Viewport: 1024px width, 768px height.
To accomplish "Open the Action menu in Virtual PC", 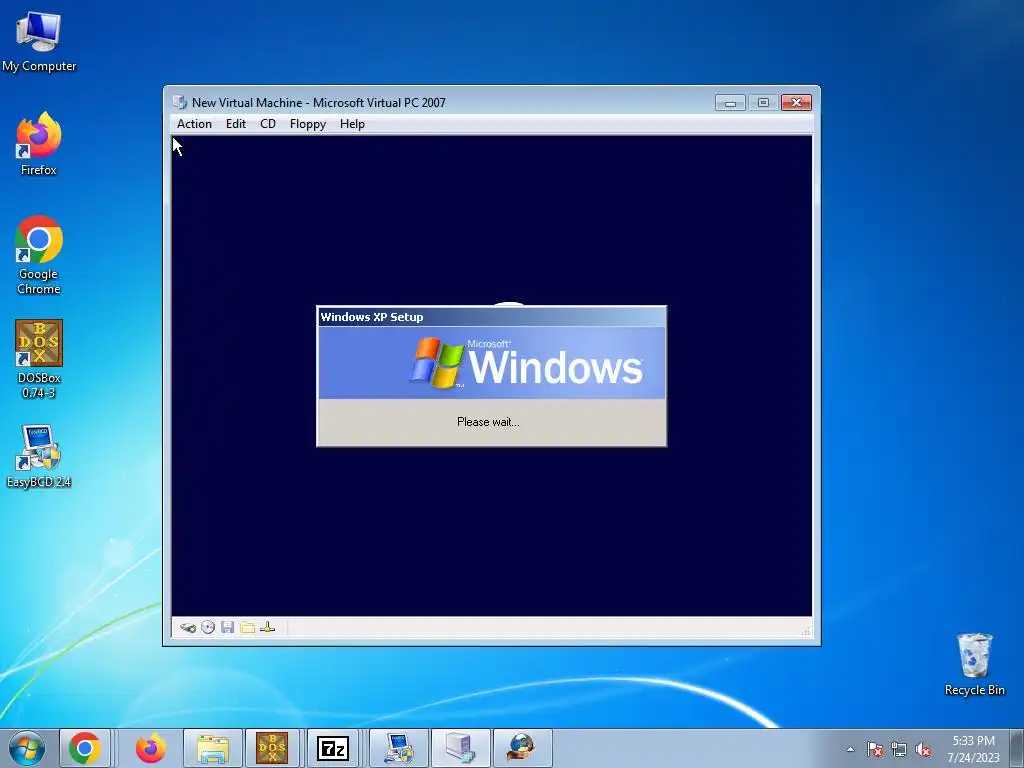I will pos(194,123).
